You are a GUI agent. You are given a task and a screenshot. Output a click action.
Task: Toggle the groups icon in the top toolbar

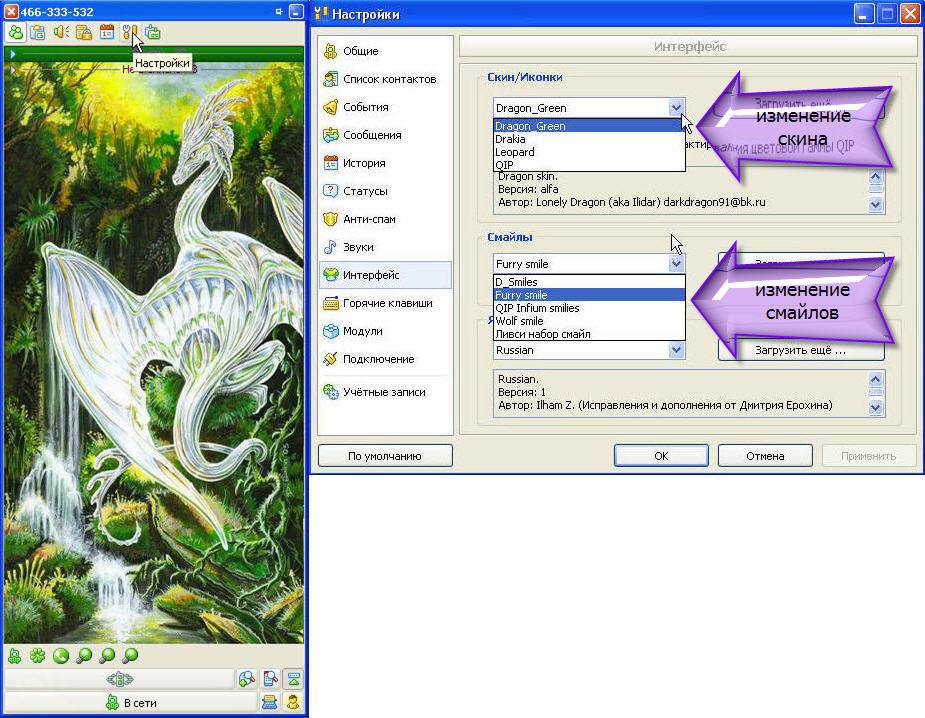click(x=37, y=32)
